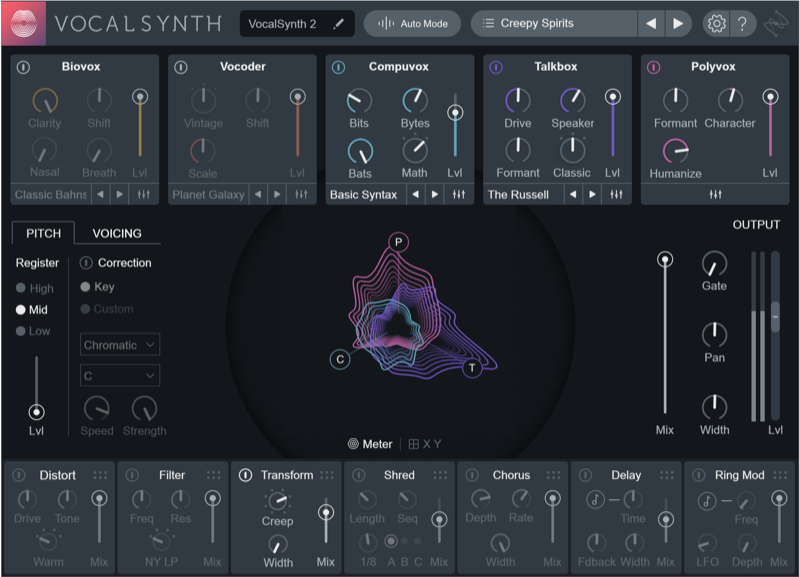Image resolution: width=800 pixels, height=577 pixels.
Task: Load previous global preset arrow
Action: pyautogui.click(x=651, y=23)
